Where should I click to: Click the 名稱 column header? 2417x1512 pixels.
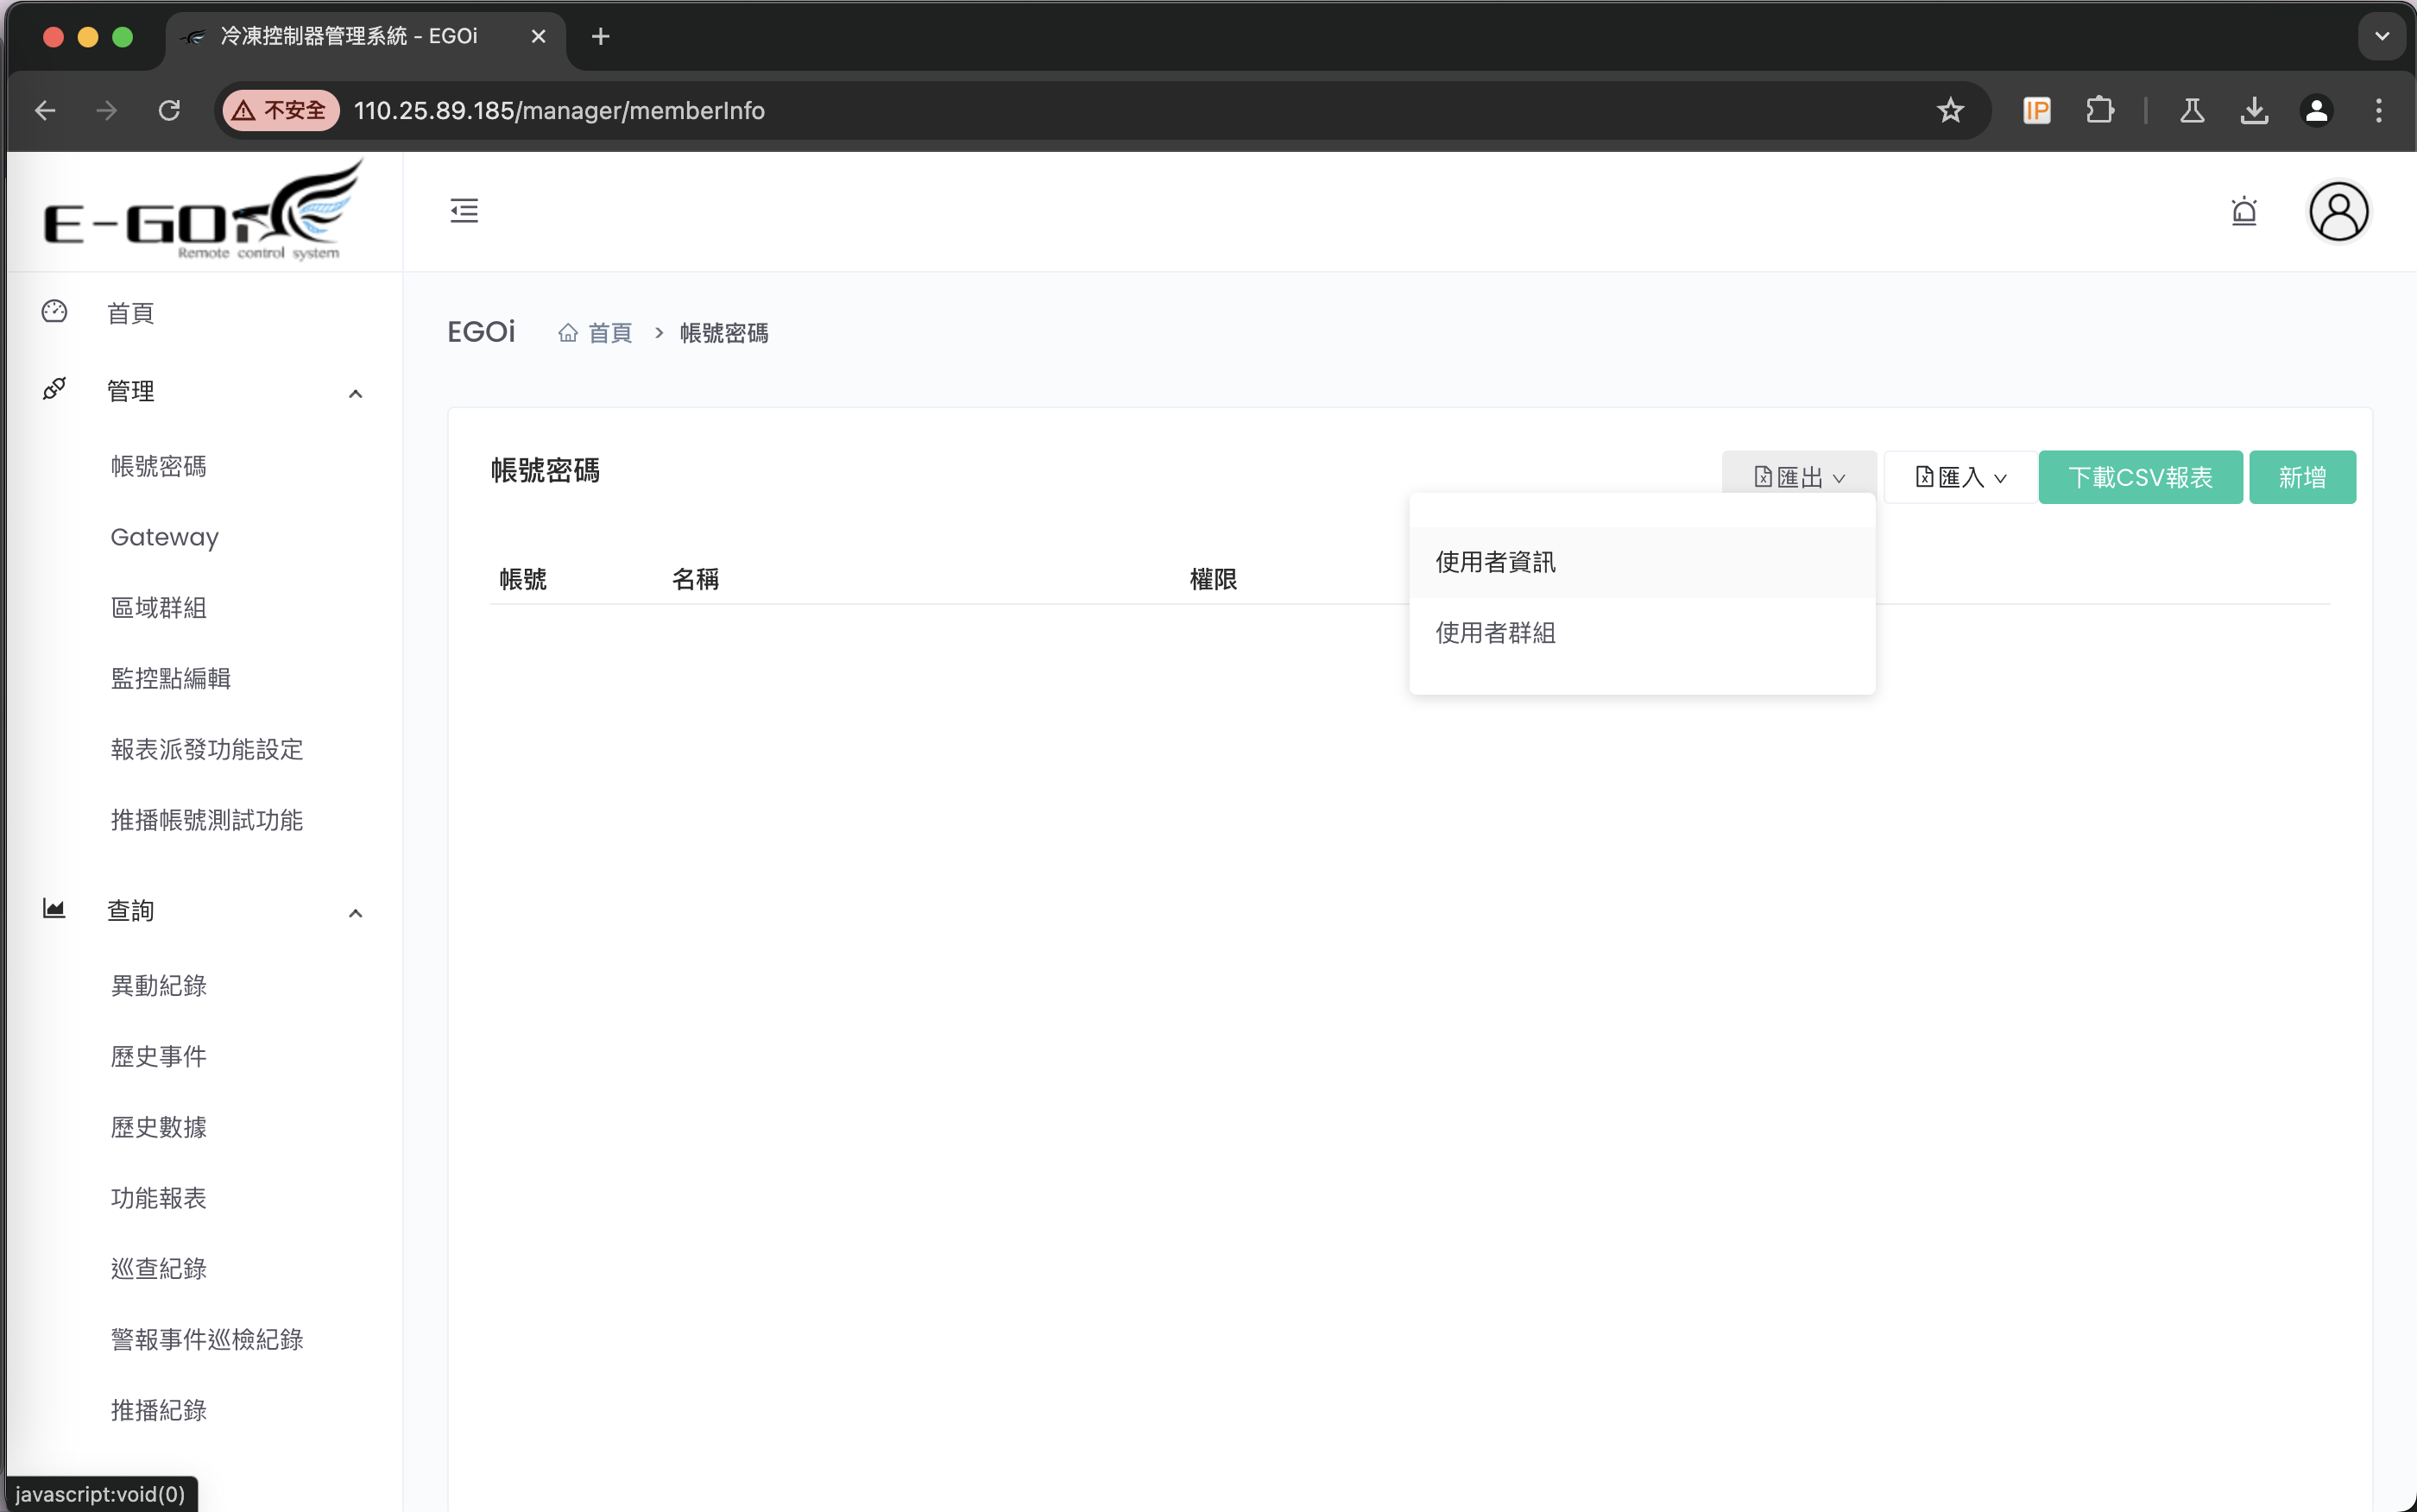pos(696,579)
